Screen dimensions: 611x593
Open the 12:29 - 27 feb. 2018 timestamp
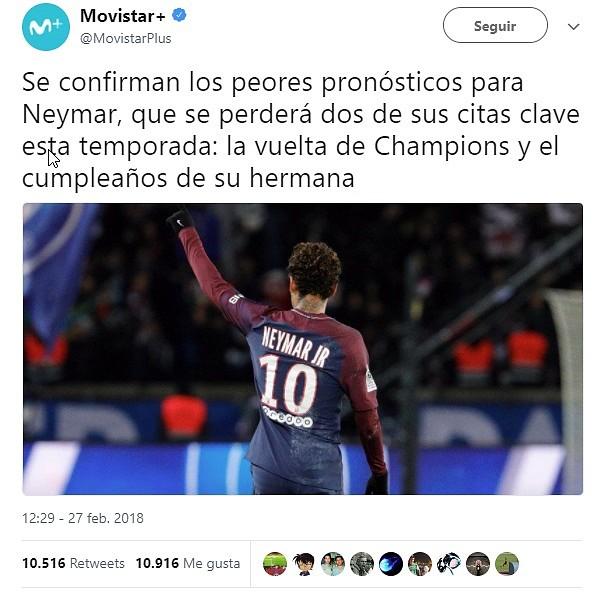click(x=83, y=518)
